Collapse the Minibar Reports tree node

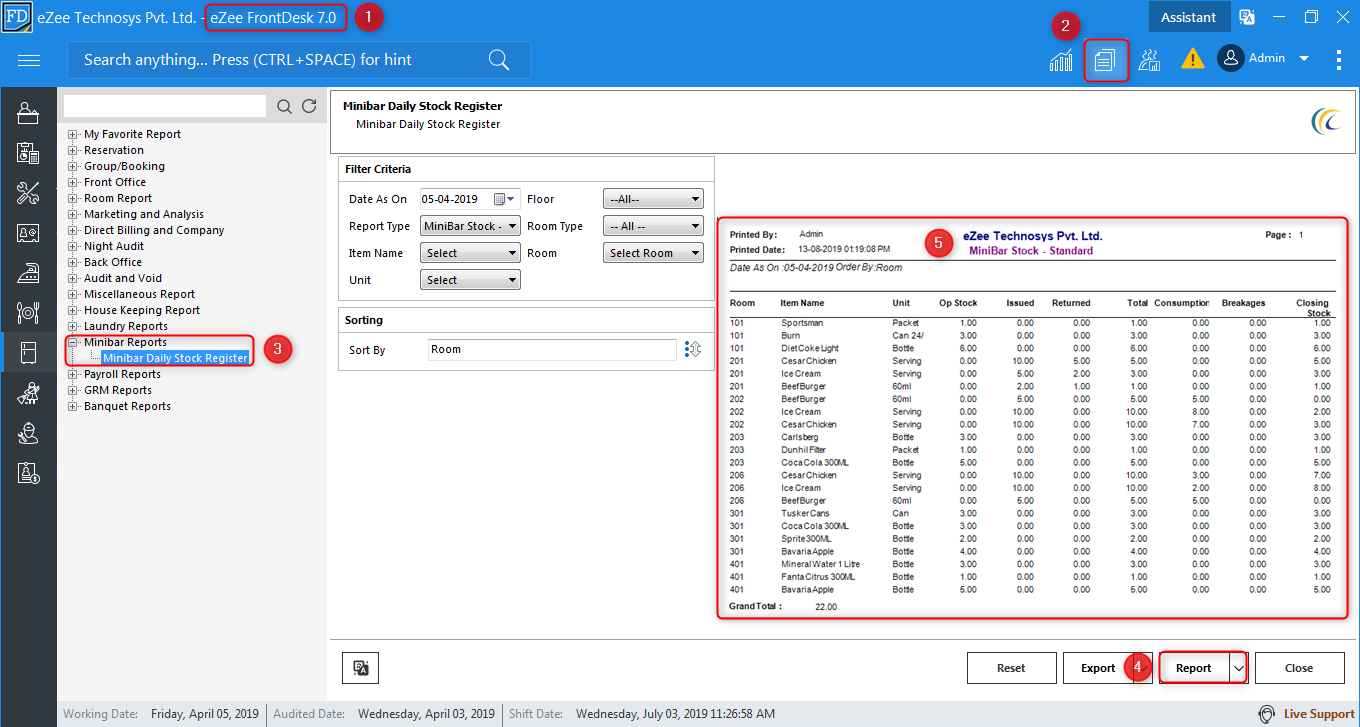73,342
